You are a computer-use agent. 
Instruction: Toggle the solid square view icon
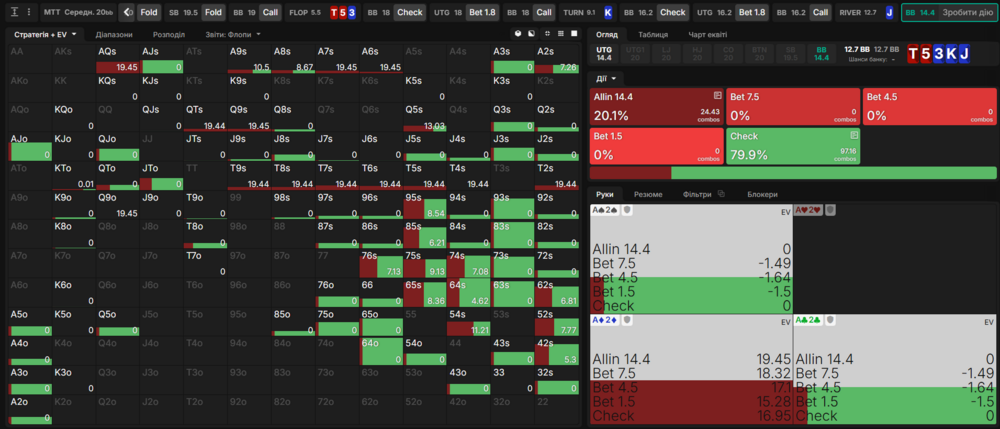pyautogui.click(x=573, y=34)
